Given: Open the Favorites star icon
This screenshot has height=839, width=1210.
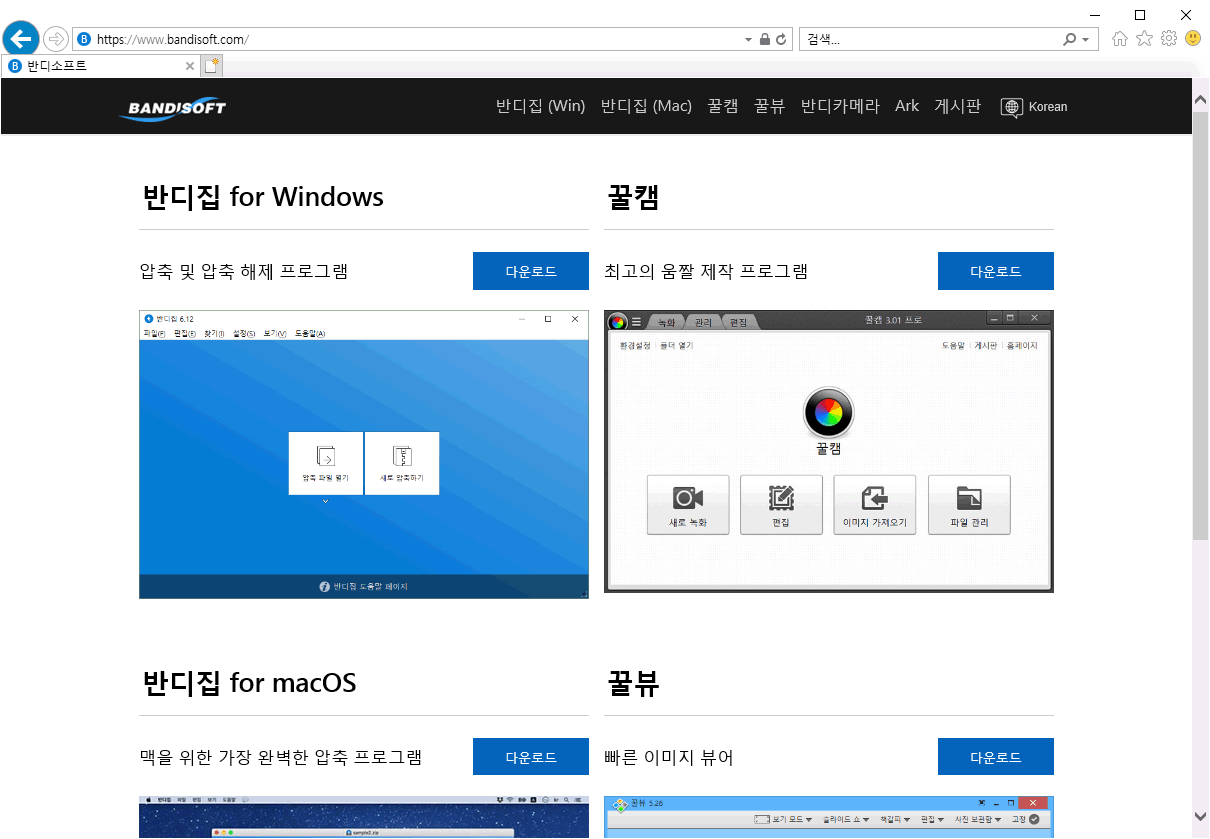Looking at the screenshot, I should point(1144,39).
